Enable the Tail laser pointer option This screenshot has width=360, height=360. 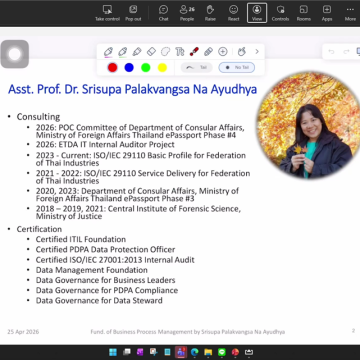[197, 68]
